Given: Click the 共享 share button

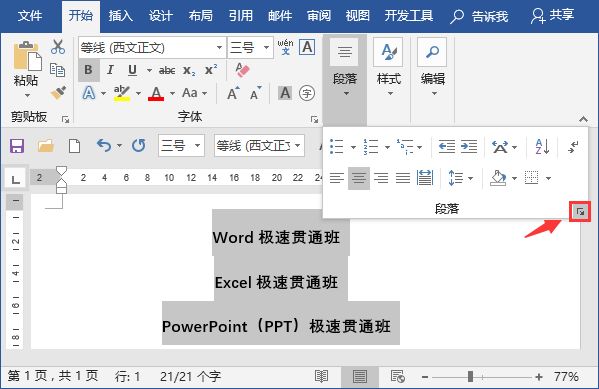Looking at the screenshot, I should [552, 16].
